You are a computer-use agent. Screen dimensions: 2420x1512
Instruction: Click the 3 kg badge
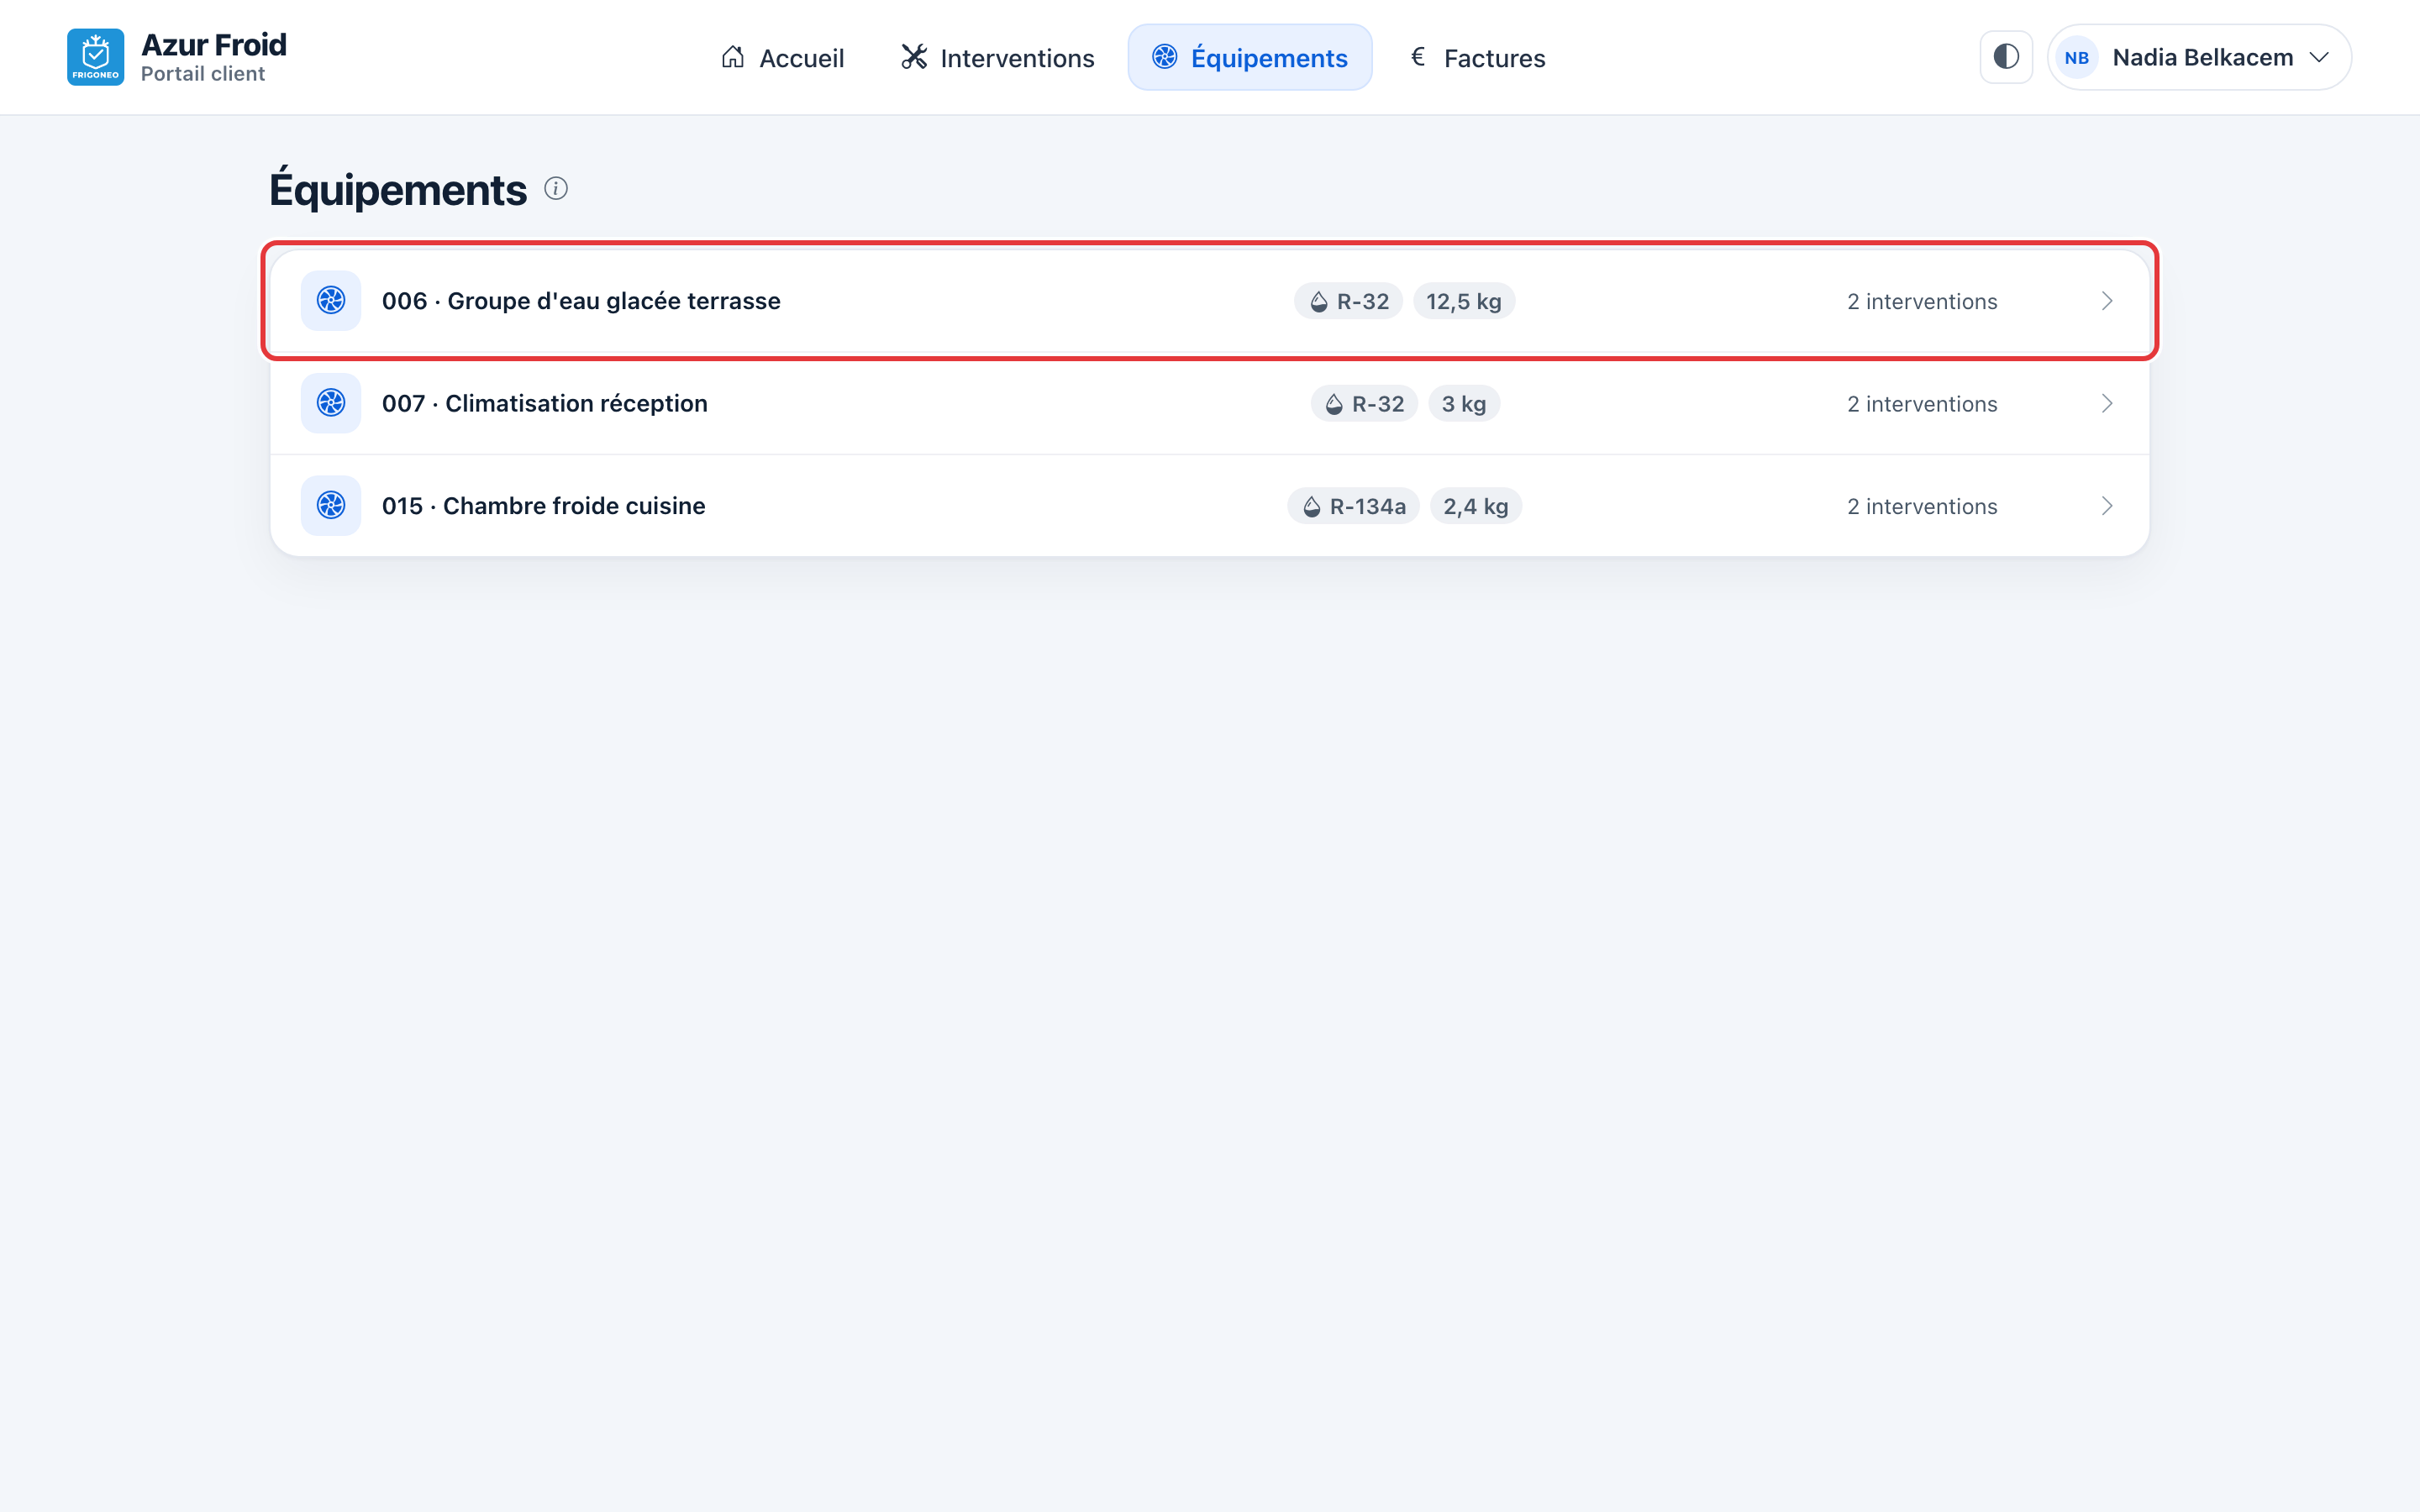1464,404
